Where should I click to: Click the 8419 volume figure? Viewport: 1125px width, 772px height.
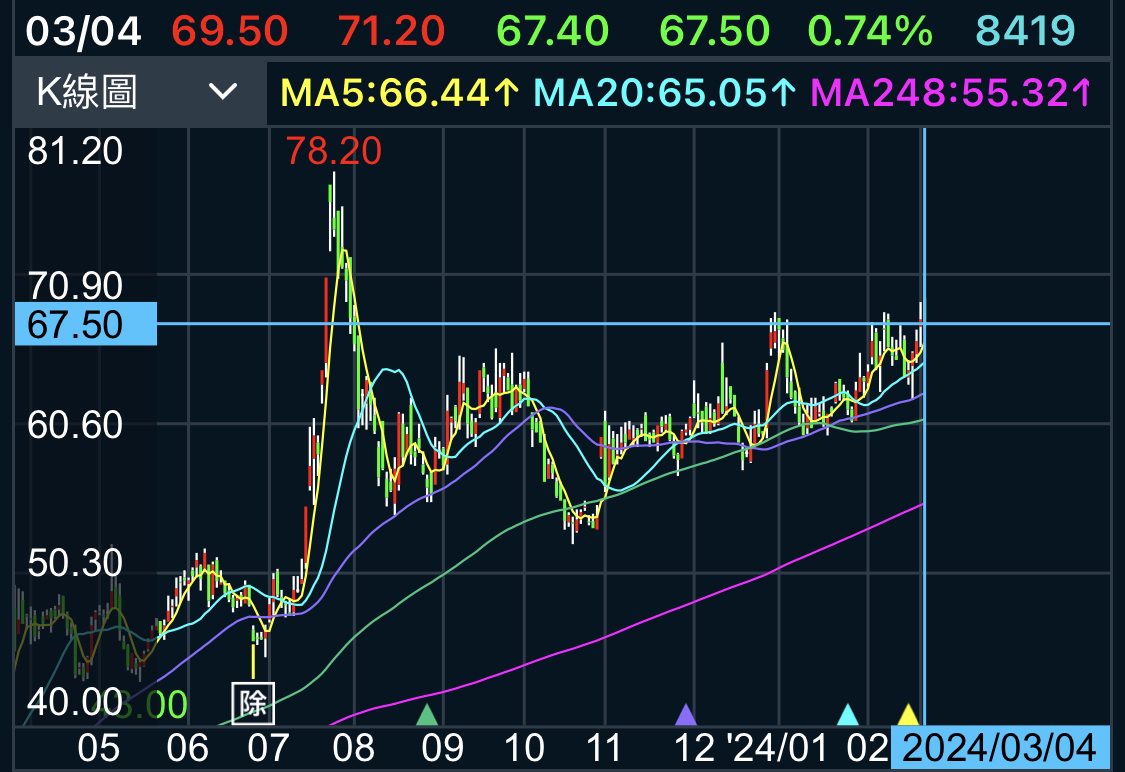(x=1026, y=32)
